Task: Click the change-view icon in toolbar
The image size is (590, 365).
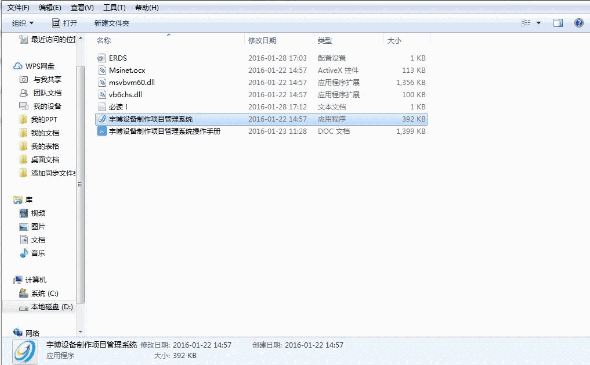Action: (x=526, y=23)
